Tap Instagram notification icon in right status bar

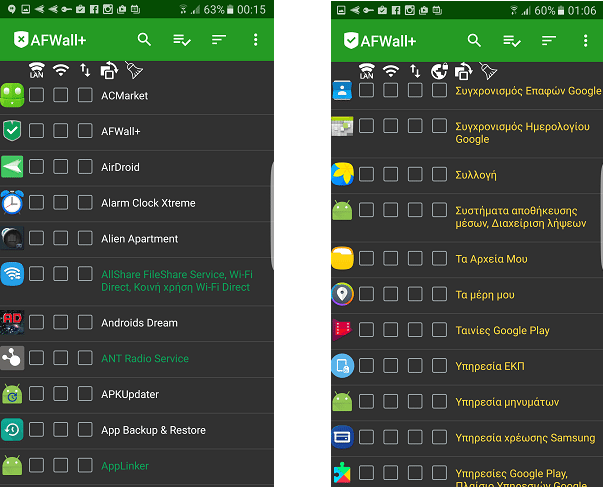pos(410,10)
